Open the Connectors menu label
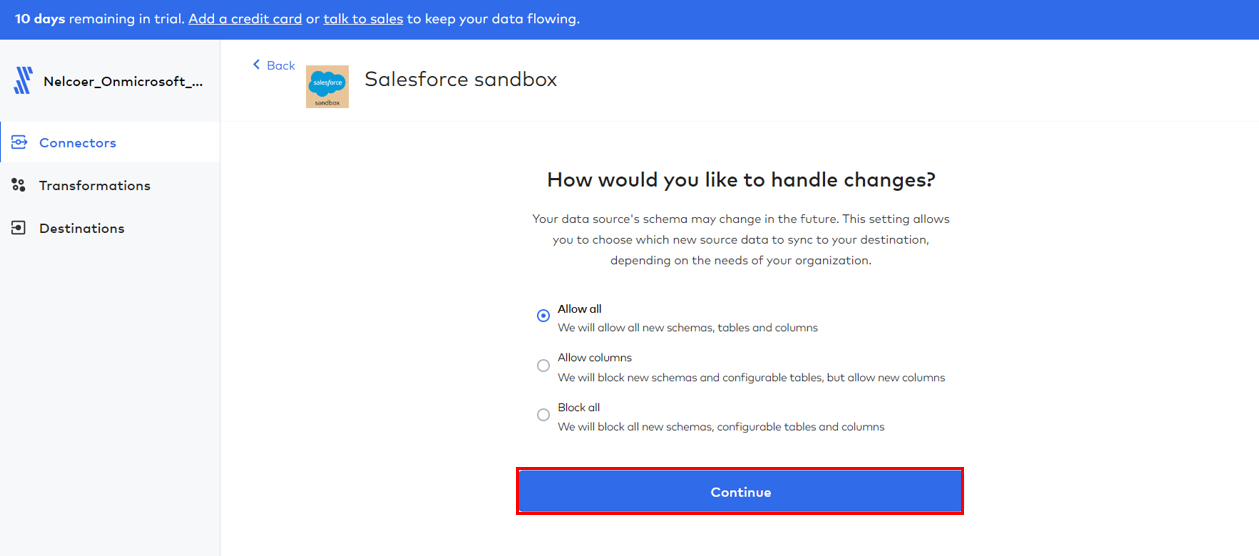 click(78, 143)
